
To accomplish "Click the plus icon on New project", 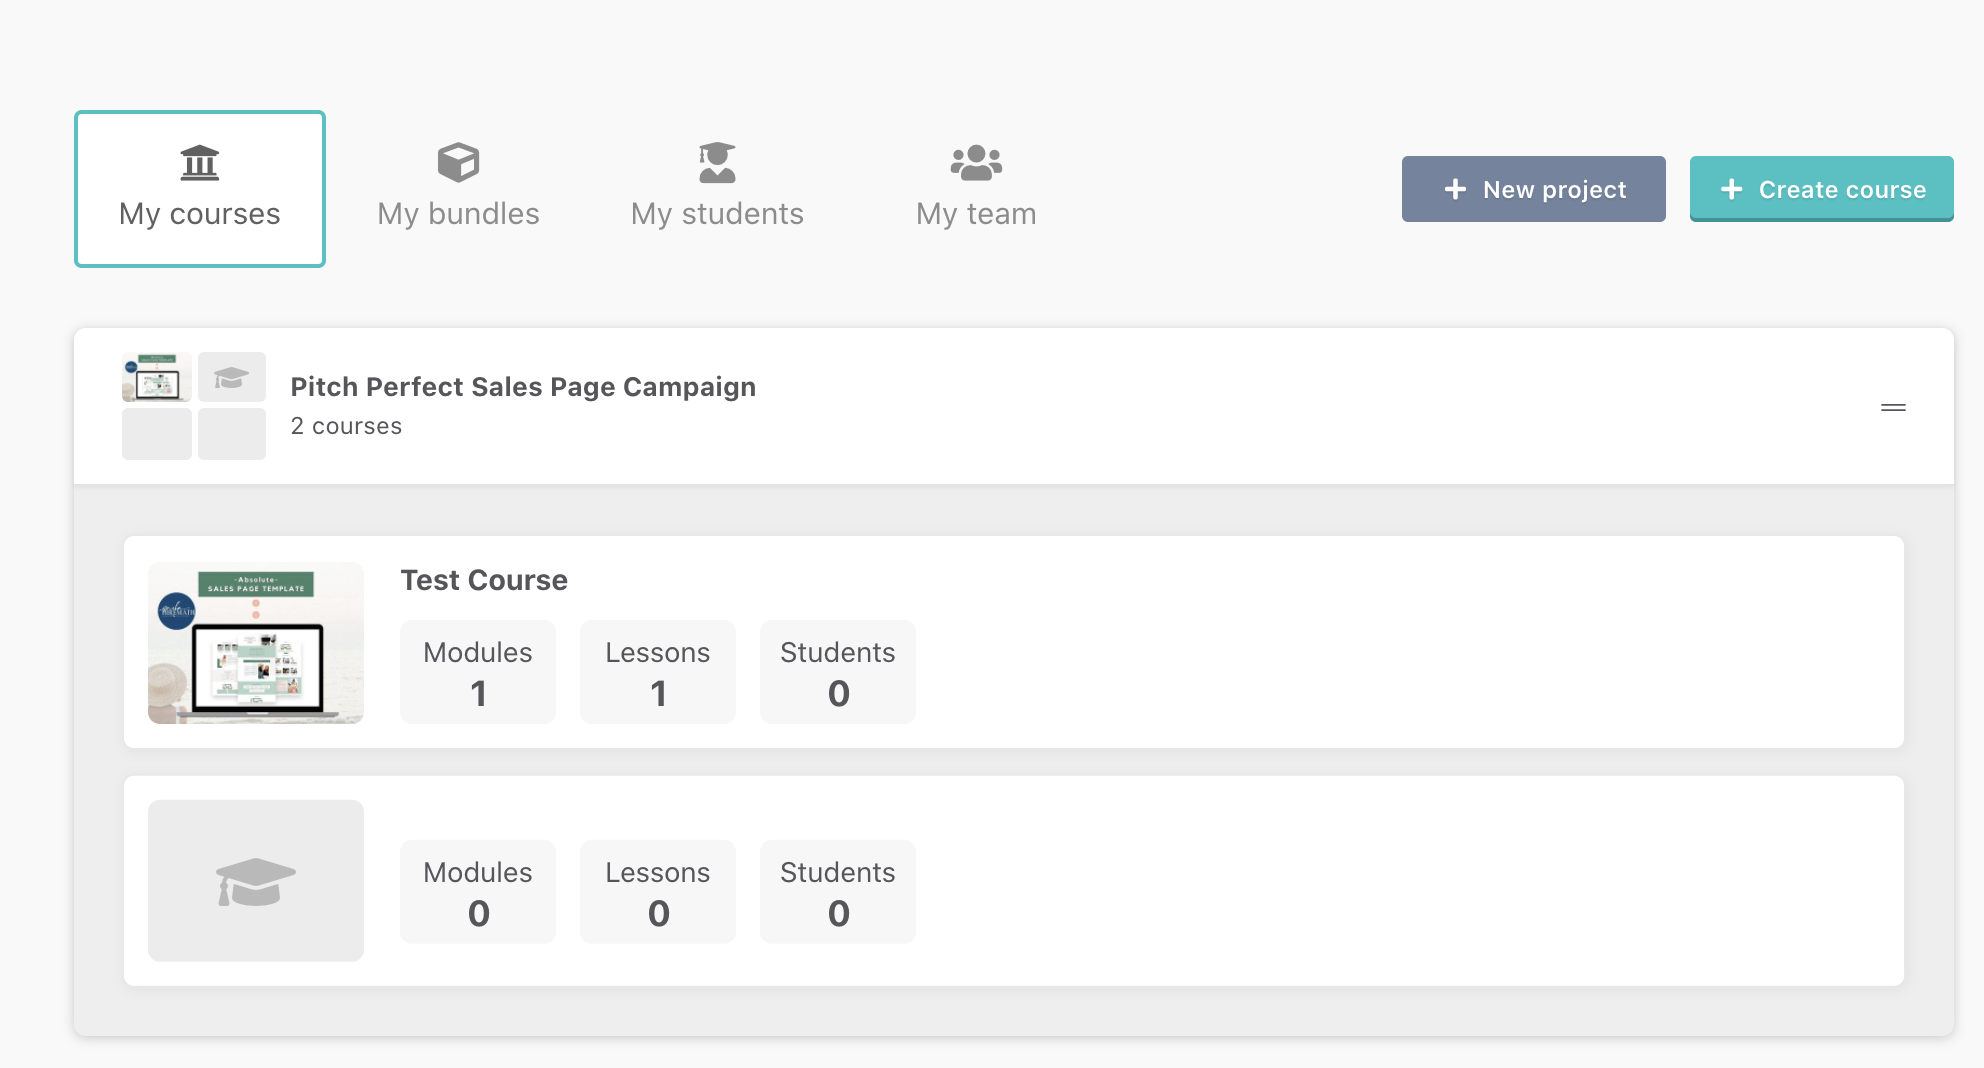I will coord(1455,189).
